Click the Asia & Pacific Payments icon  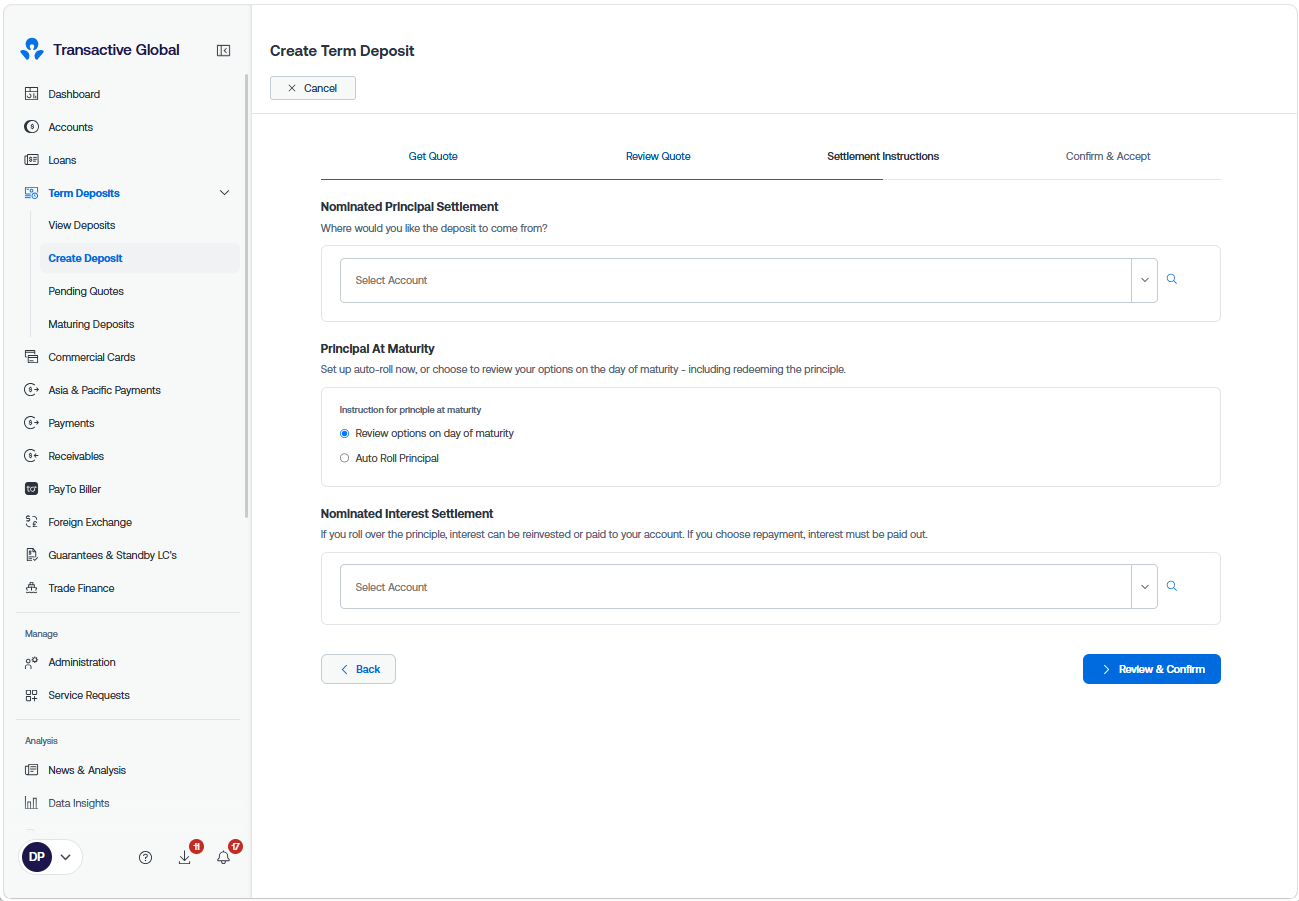[31, 390]
